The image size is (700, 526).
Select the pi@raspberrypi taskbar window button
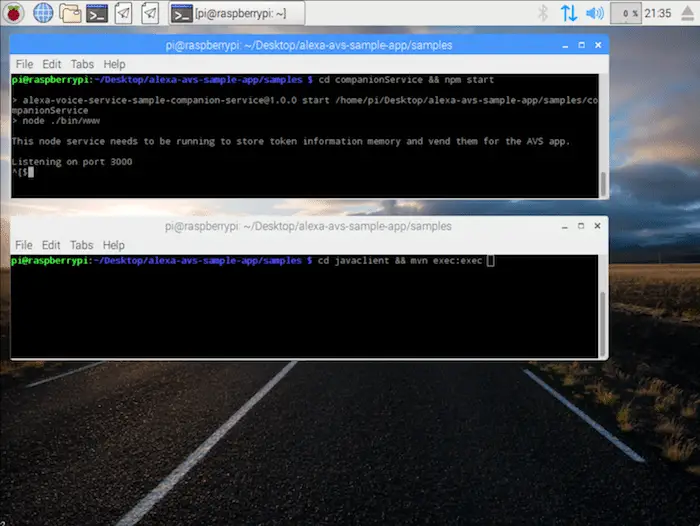pyautogui.click(x=237, y=13)
